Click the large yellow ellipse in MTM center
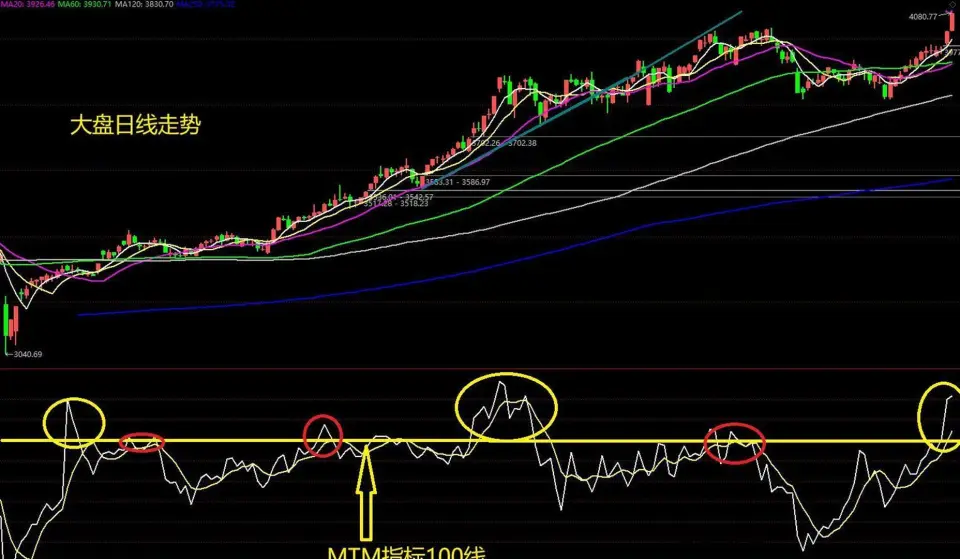 point(507,405)
